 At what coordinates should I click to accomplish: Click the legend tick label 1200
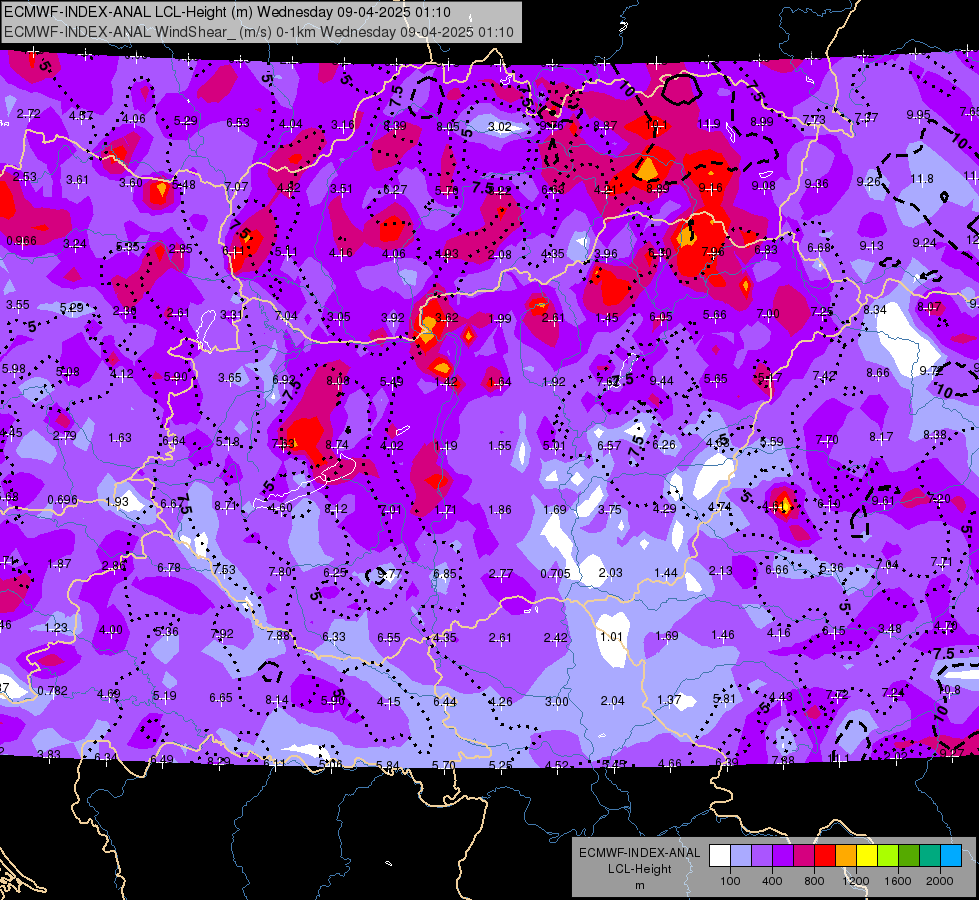coord(856,881)
